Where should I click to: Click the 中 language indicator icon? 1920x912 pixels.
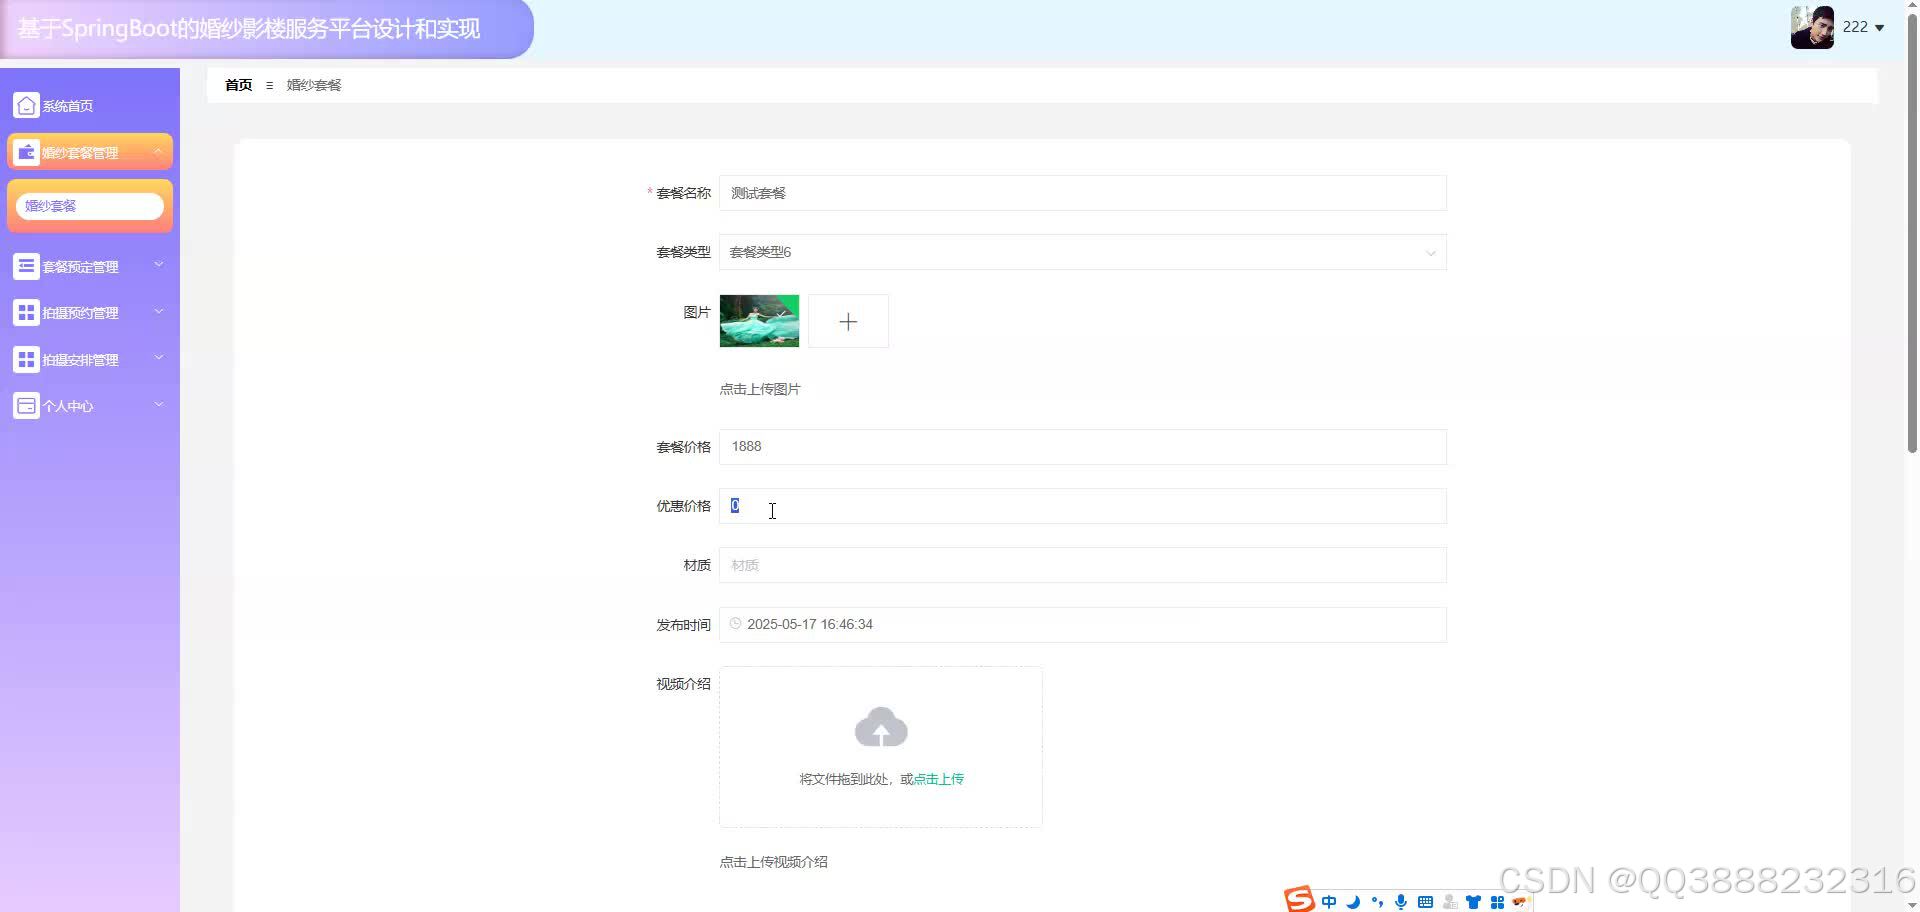[1328, 900]
